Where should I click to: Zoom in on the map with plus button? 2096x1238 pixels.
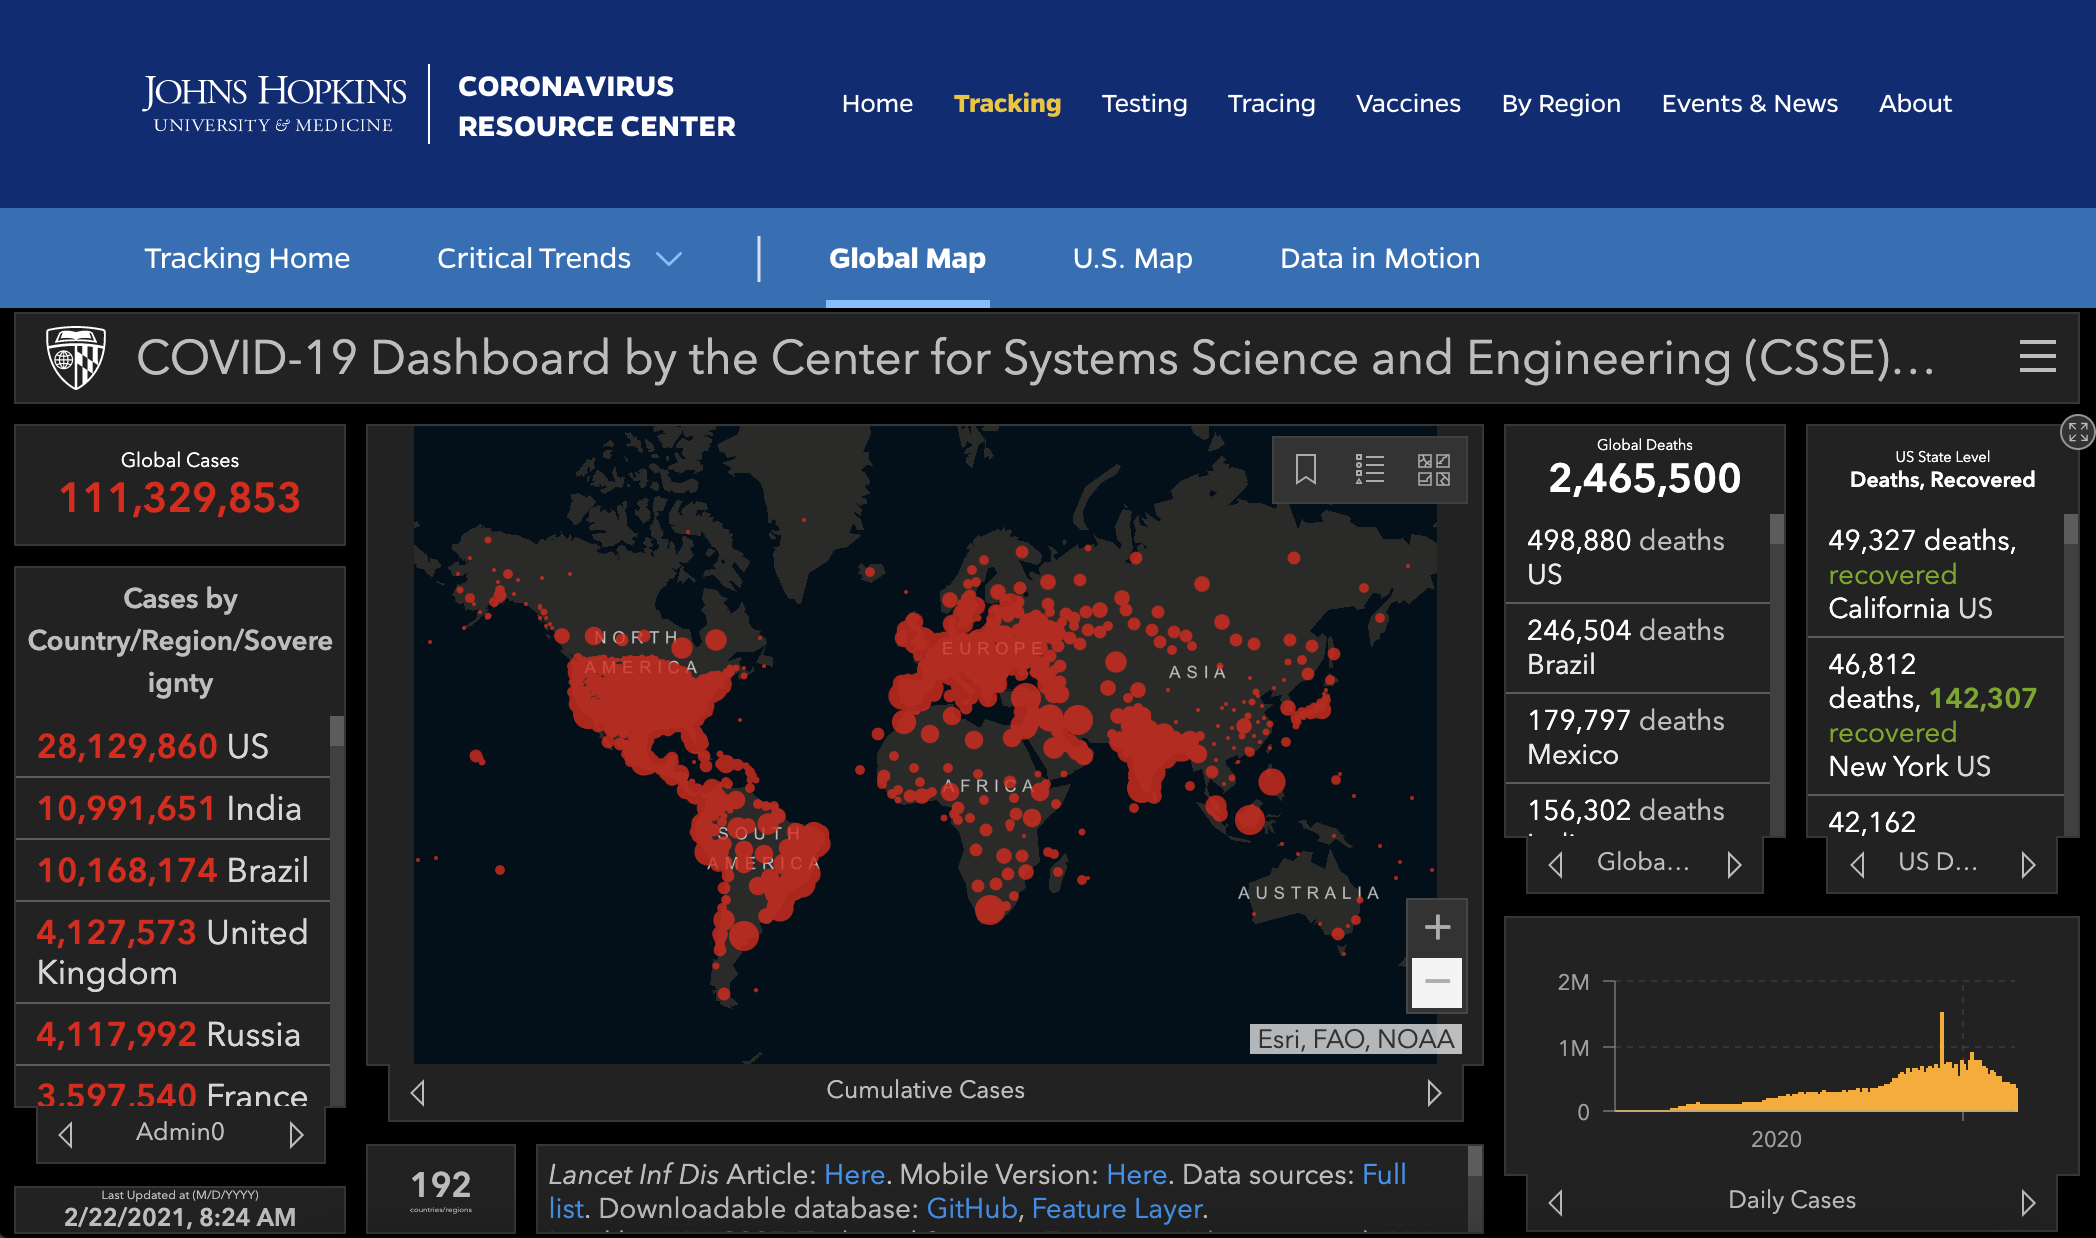(x=1437, y=927)
